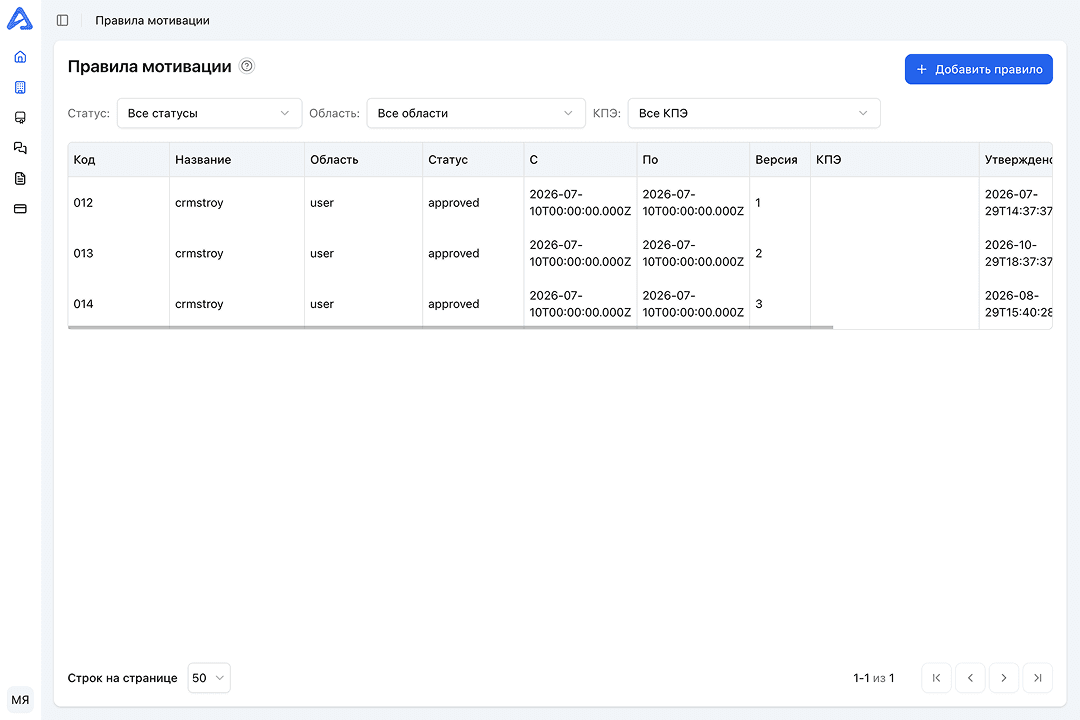This screenshot has height=720, width=1080.
Task: Click the КПЭ column header
Action: [895, 160]
